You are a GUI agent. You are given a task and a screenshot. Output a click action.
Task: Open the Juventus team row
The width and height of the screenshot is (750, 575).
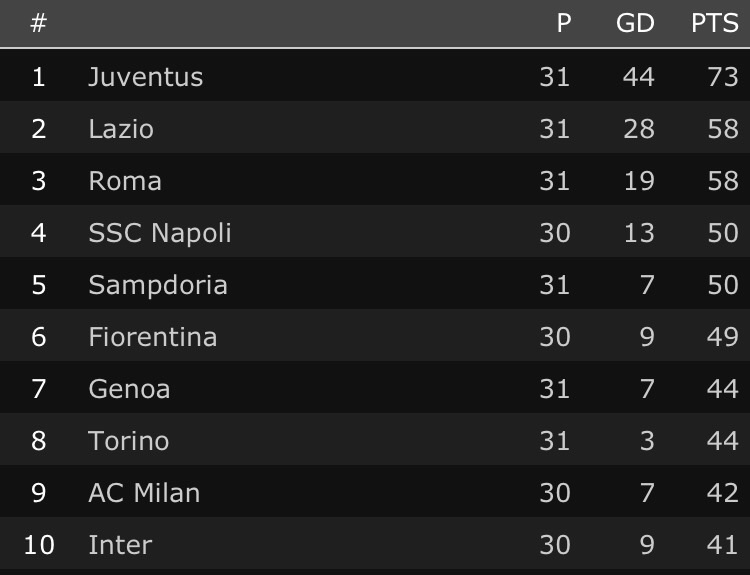[146, 77]
